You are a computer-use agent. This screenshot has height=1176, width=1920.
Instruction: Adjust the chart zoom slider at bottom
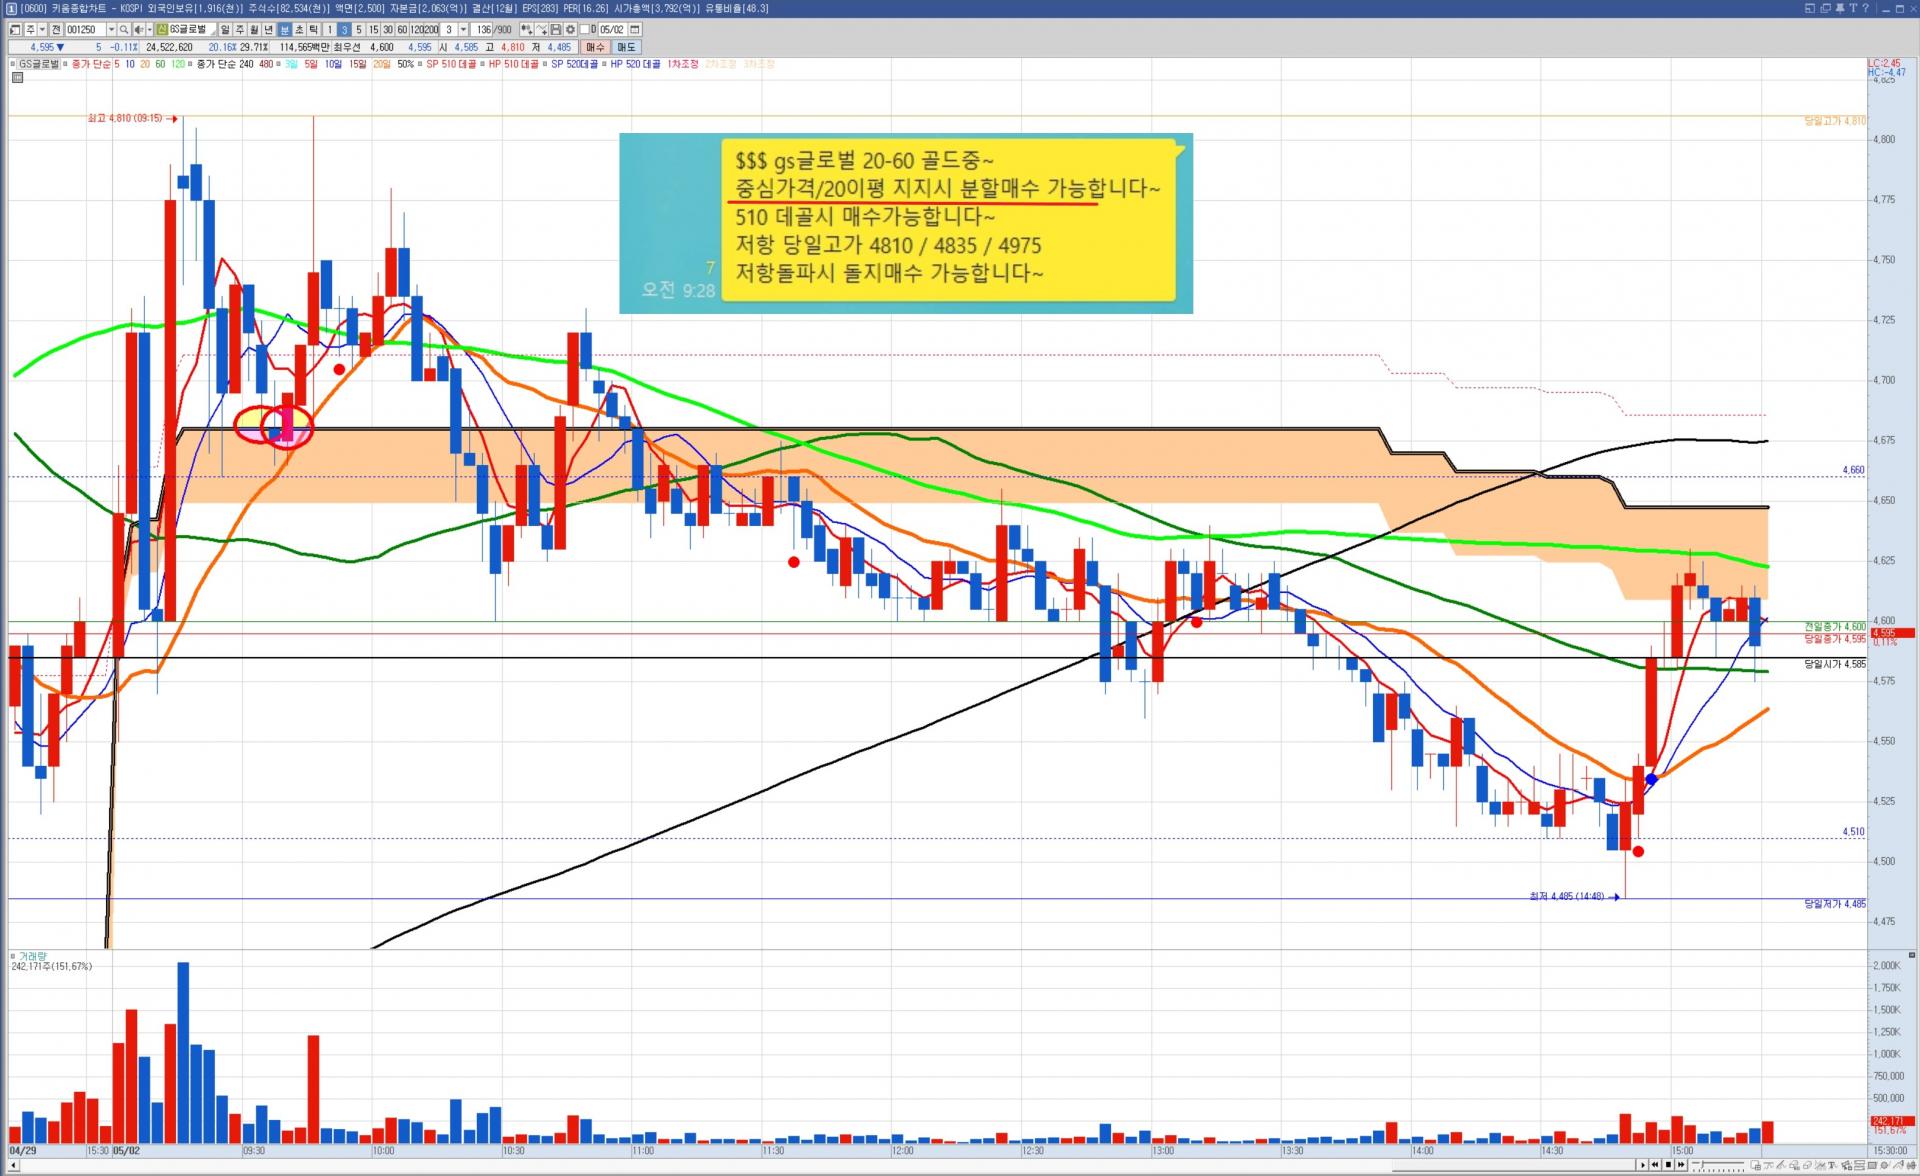[1703, 1164]
